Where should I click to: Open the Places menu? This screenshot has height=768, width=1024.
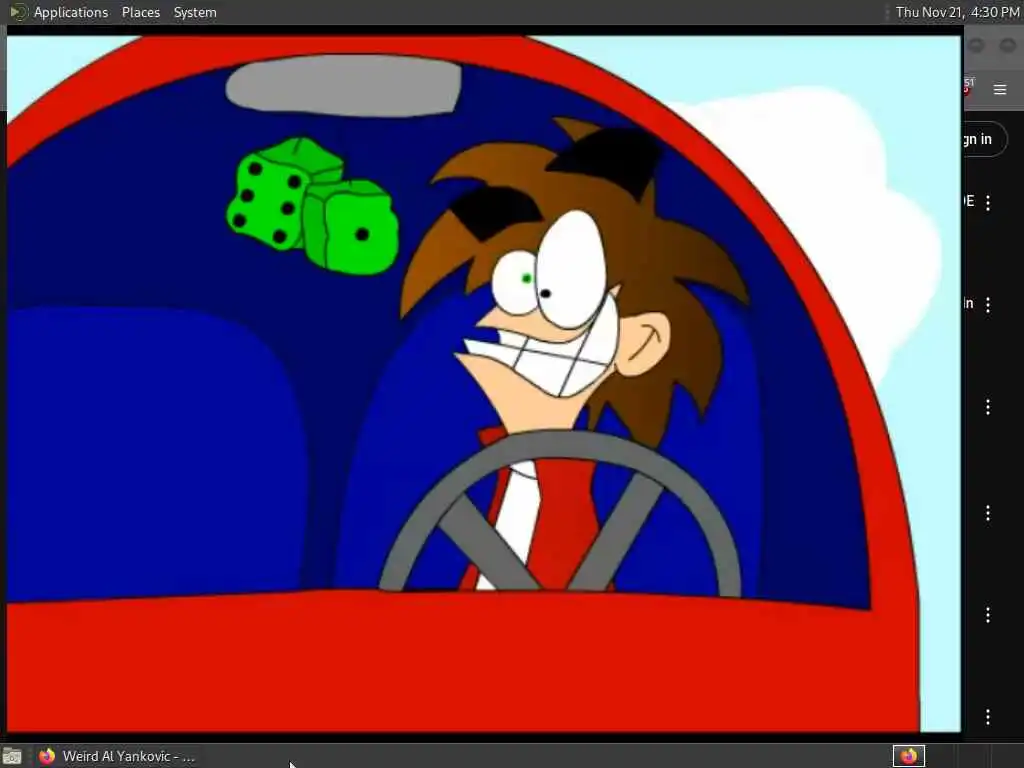click(140, 12)
